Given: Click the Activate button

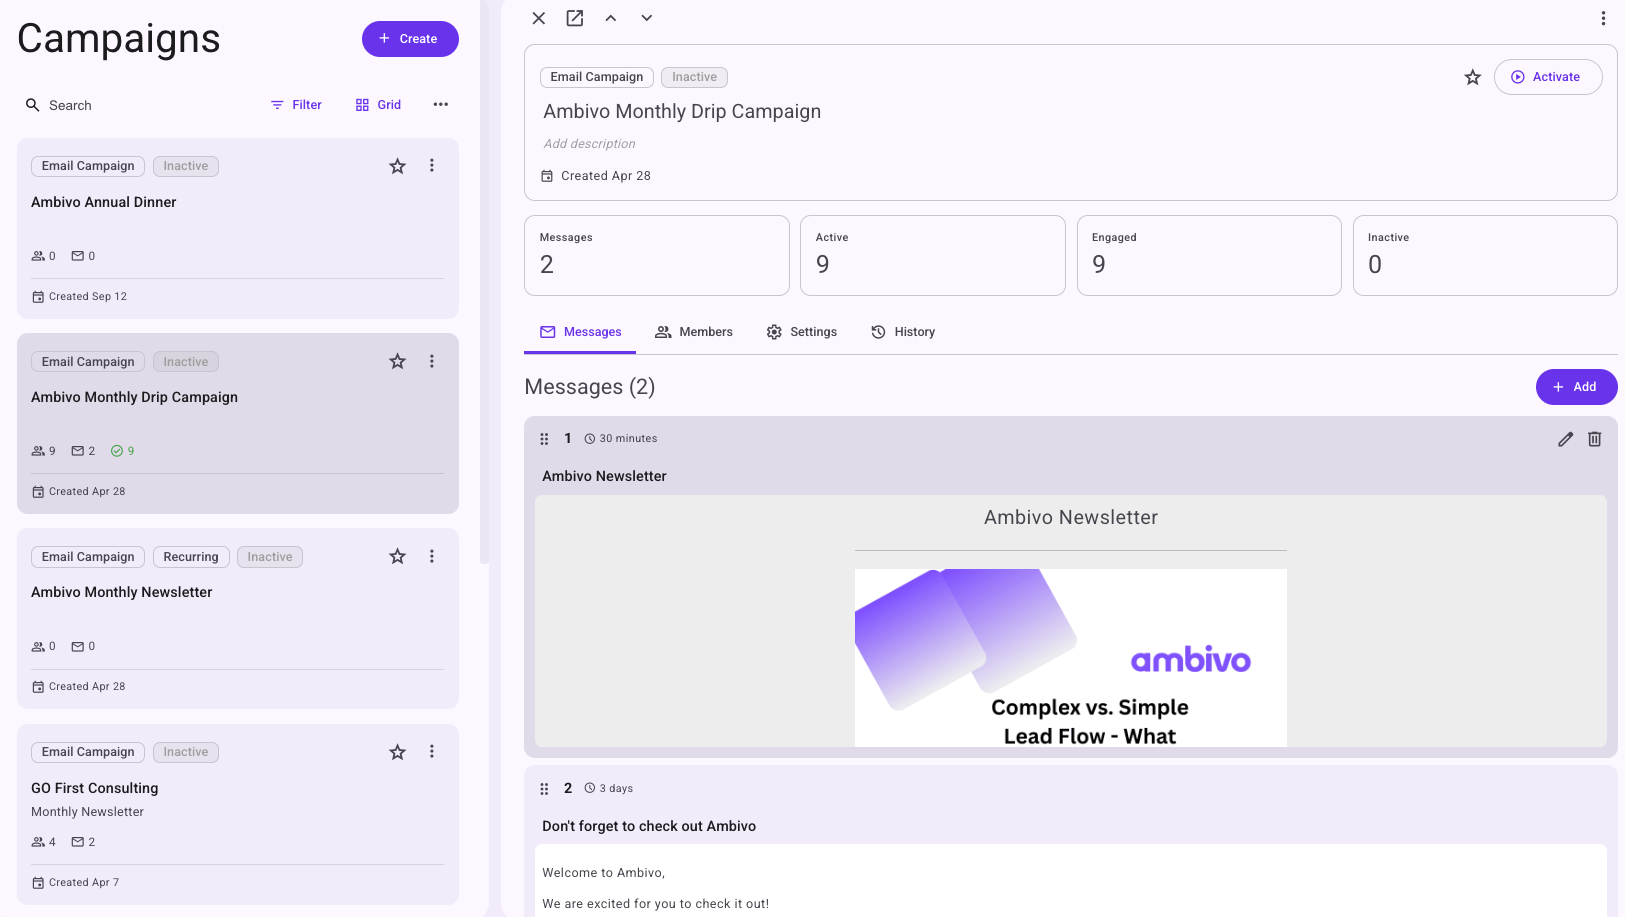Looking at the screenshot, I should point(1548,77).
